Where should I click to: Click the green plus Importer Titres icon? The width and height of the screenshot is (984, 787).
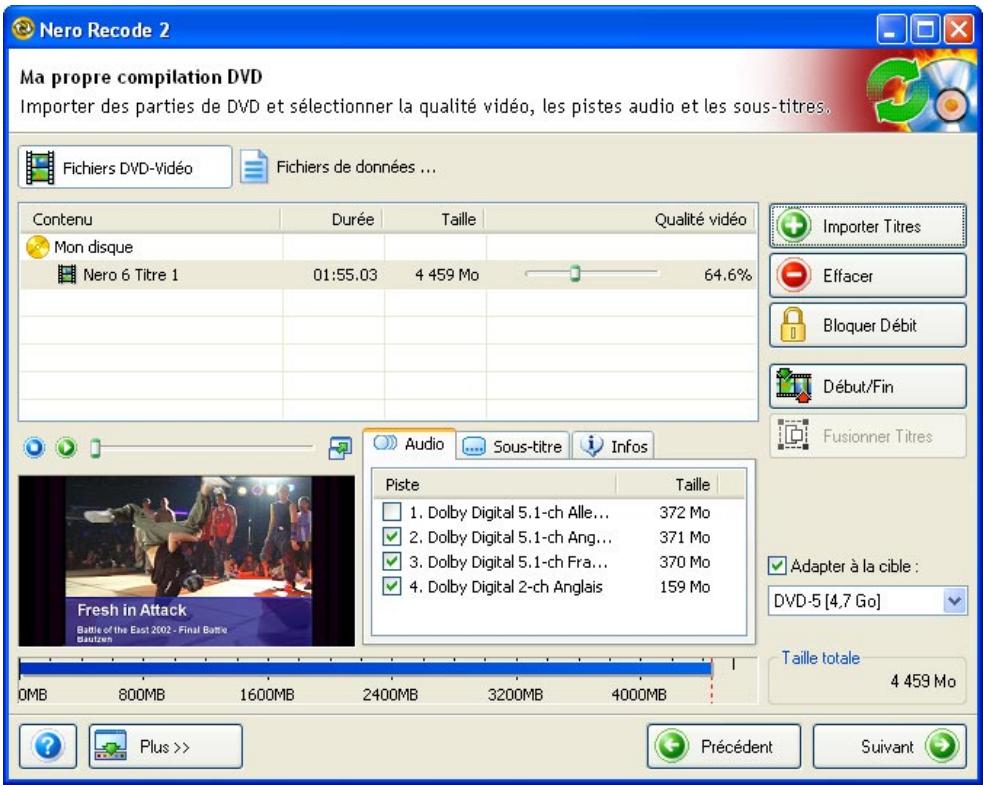point(794,225)
